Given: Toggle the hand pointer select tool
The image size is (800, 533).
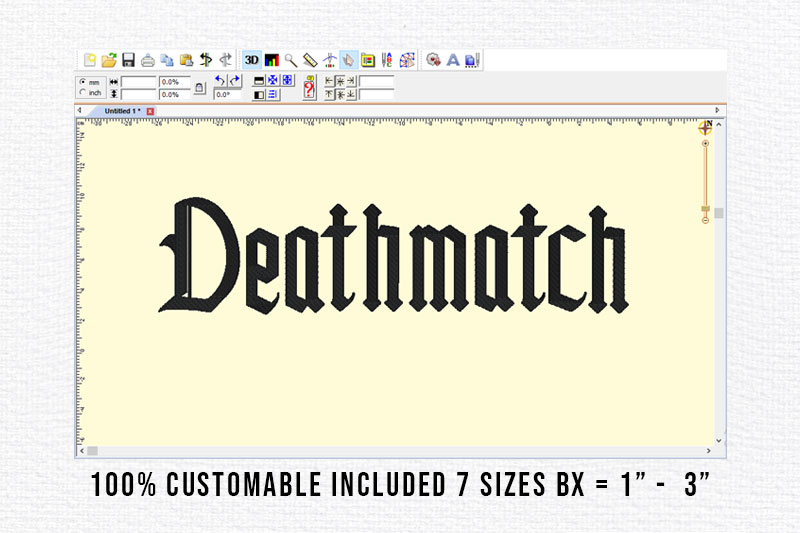Looking at the screenshot, I should click(x=348, y=60).
